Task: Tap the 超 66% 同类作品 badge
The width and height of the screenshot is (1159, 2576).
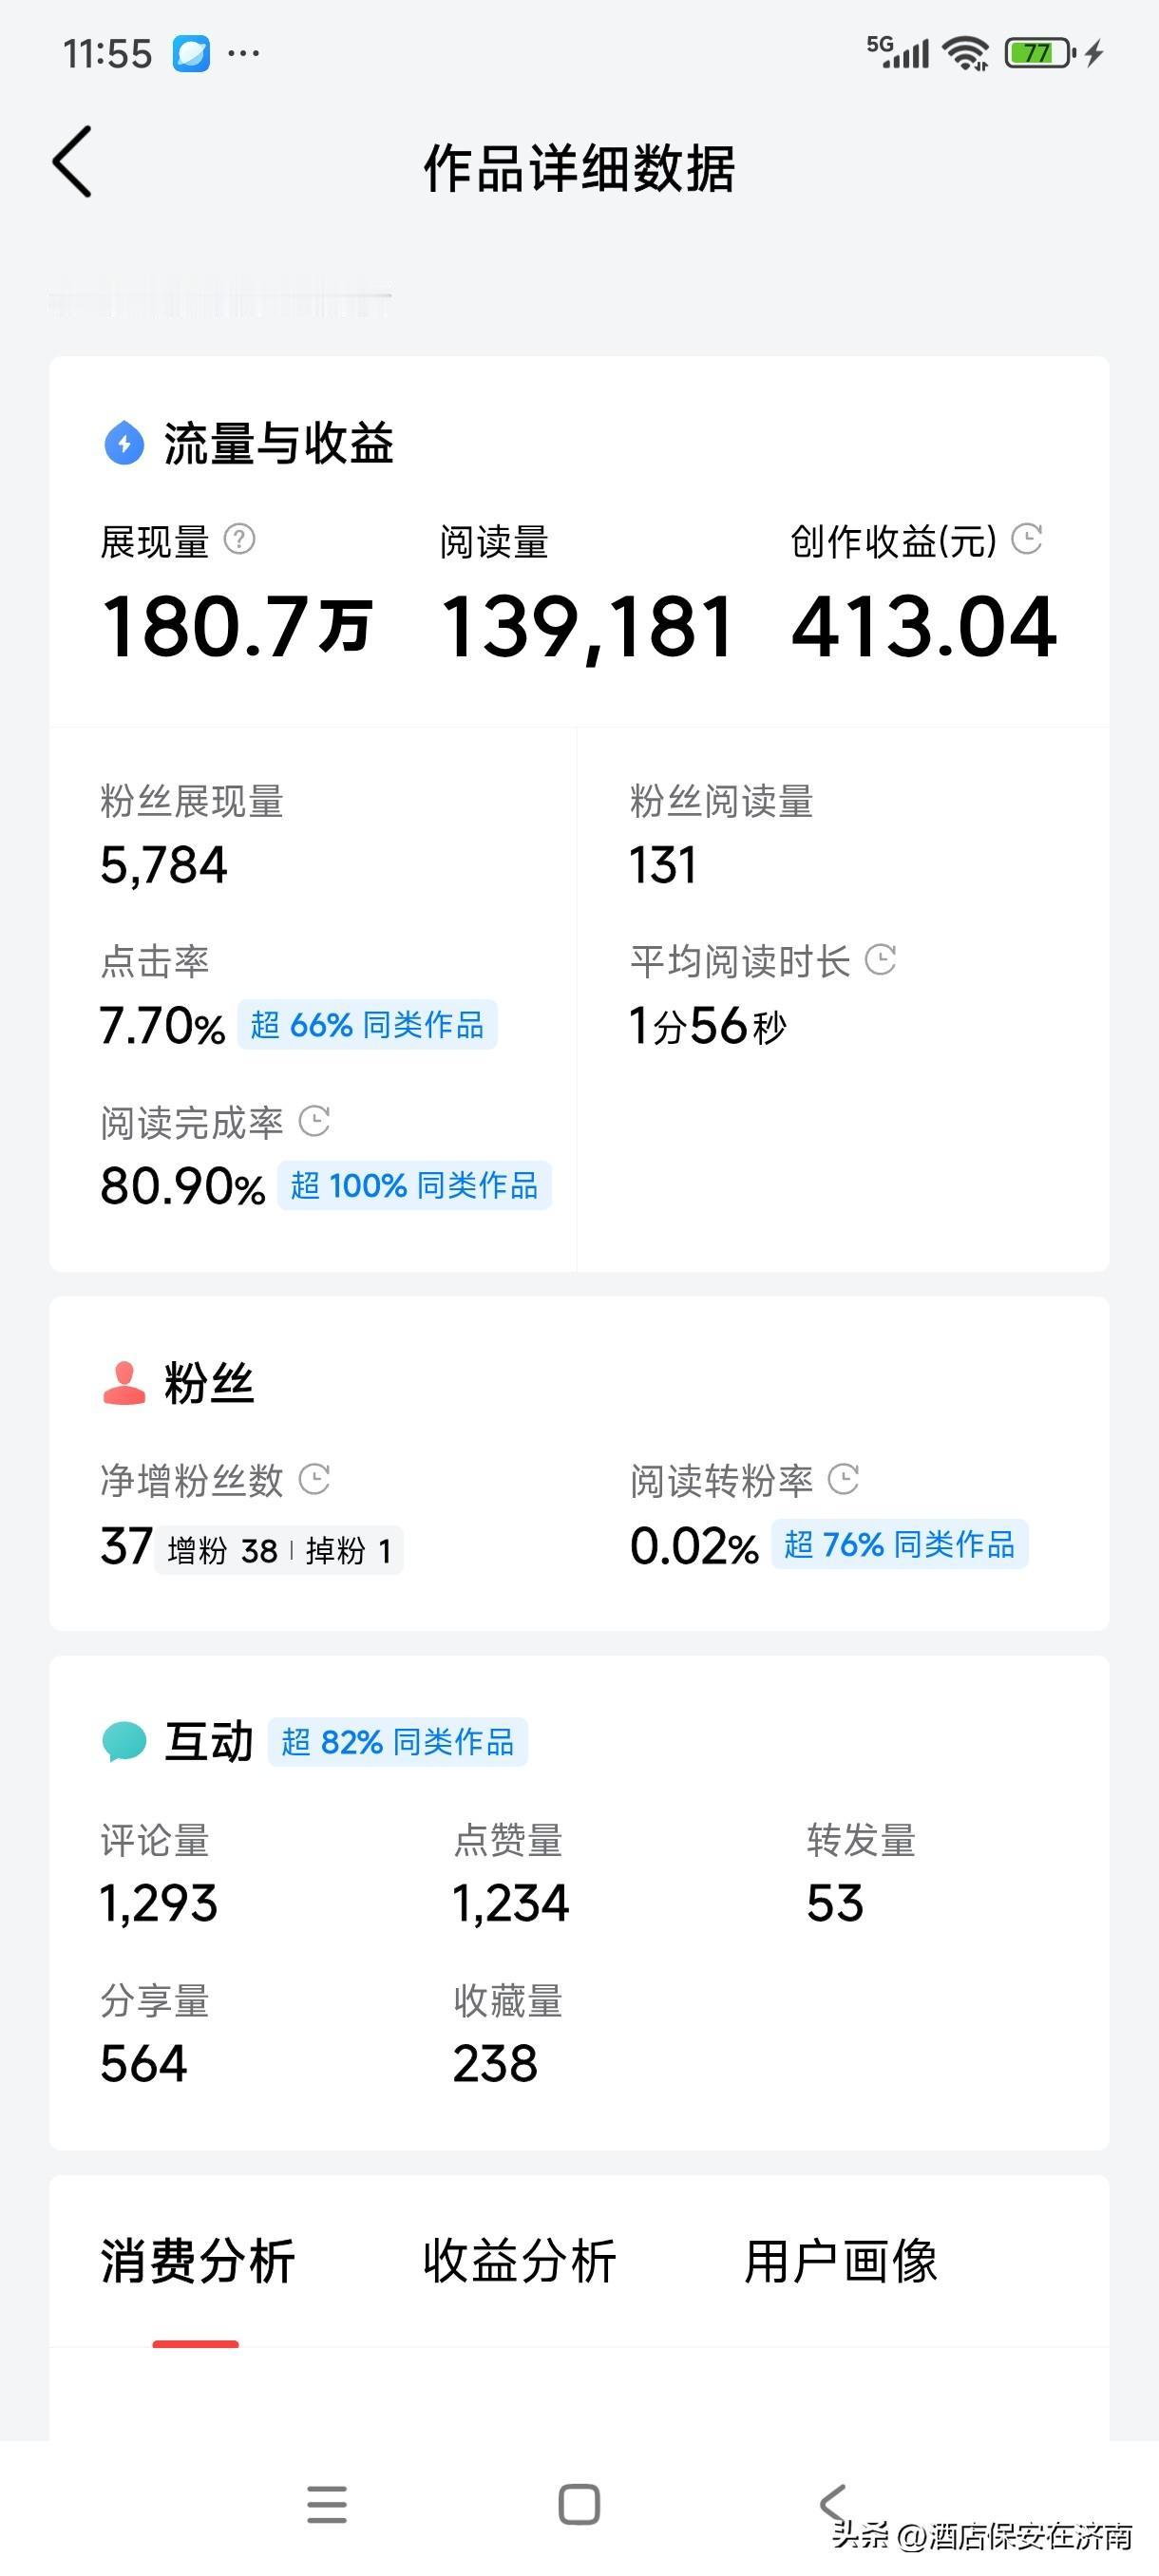Action: (x=367, y=1025)
